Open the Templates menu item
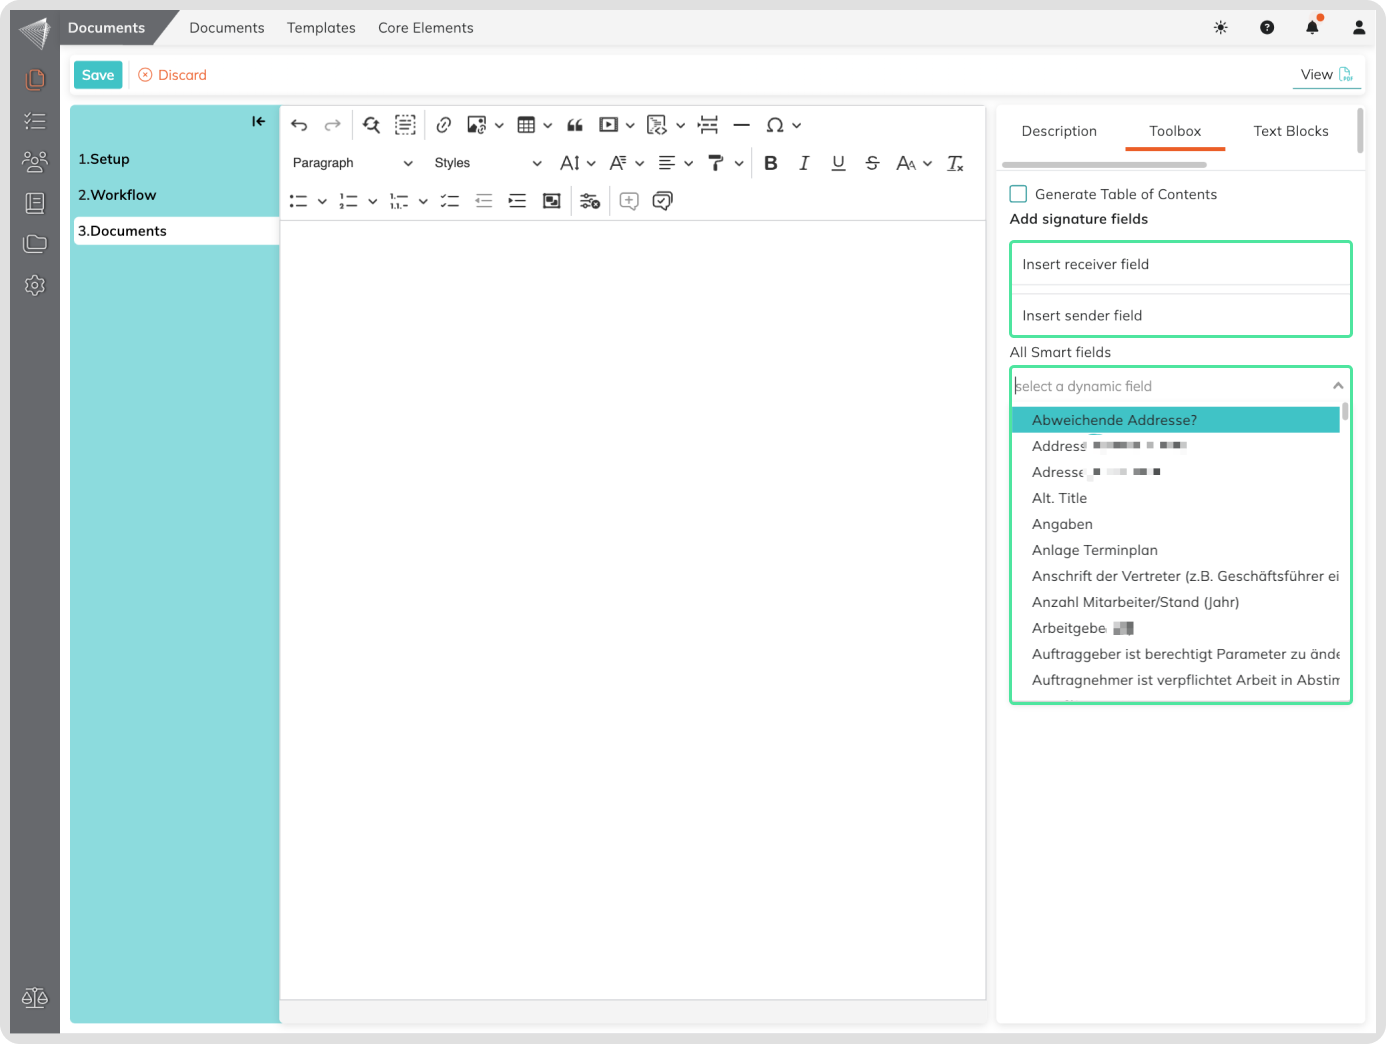The height and width of the screenshot is (1044, 1386). [x=321, y=28]
